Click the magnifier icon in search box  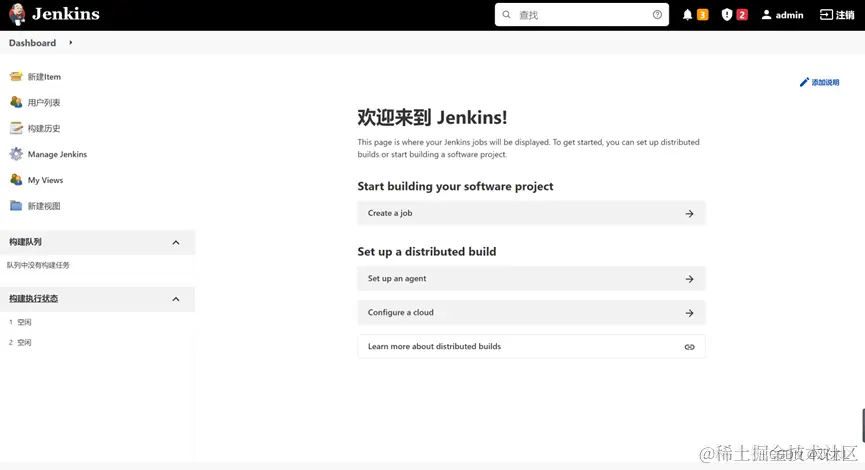pyautogui.click(x=506, y=15)
